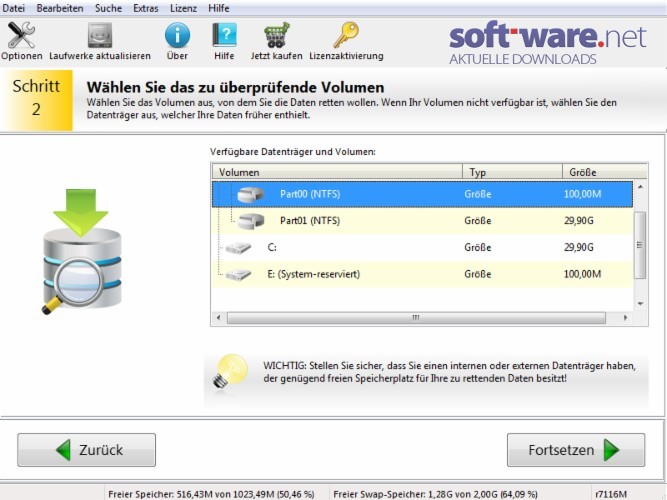This screenshot has height=500, width=667.
Task: Click the volume list scroll down arrow
Action: coord(640,304)
